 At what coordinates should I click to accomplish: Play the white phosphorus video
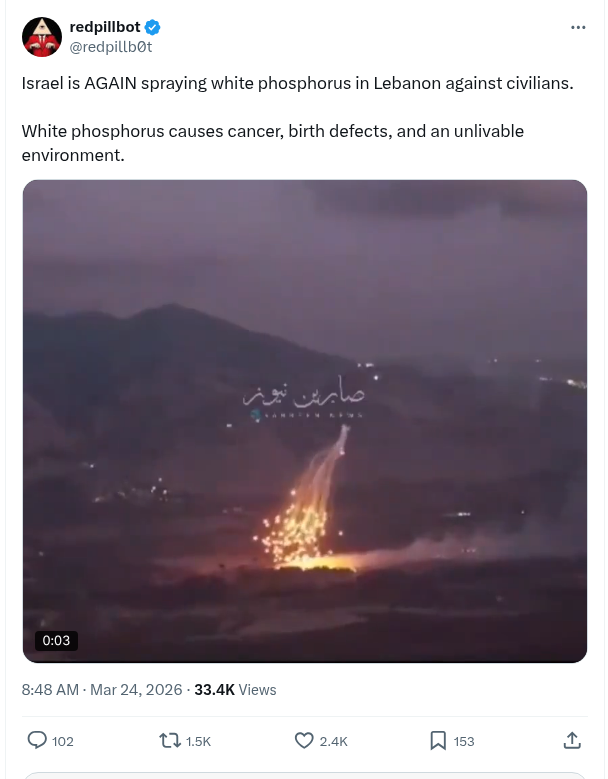click(305, 421)
